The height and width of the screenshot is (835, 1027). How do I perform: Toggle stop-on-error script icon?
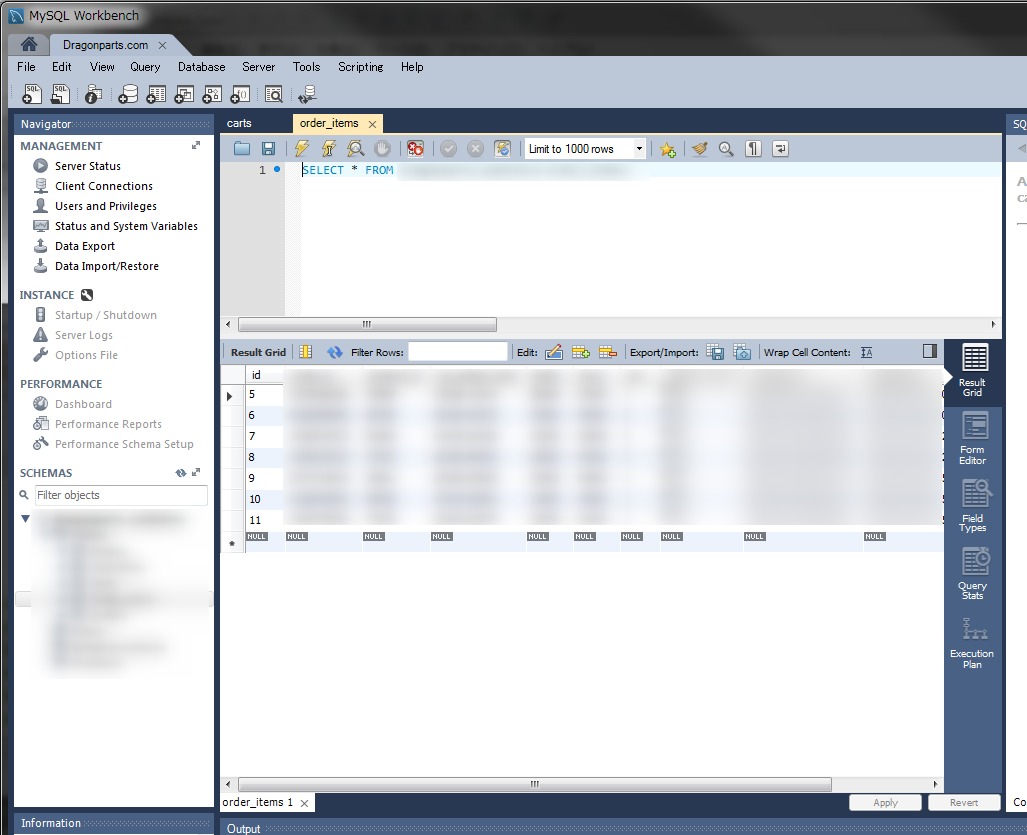pos(415,149)
